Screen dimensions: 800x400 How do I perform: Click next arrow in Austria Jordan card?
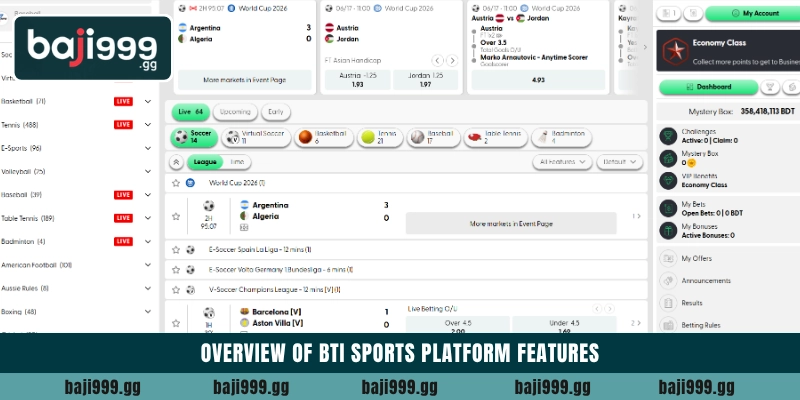452,61
